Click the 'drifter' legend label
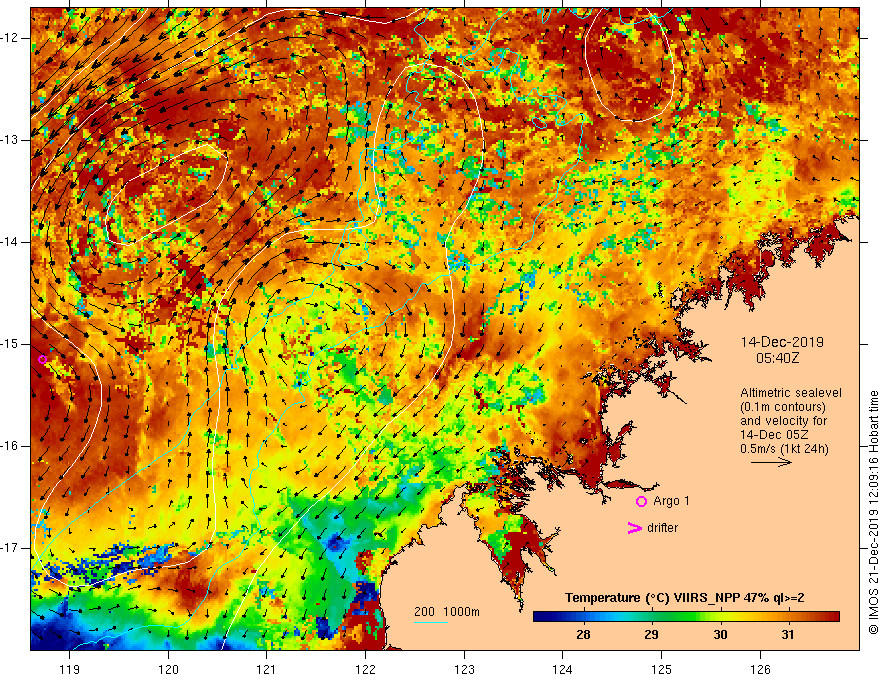 (662, 528)
